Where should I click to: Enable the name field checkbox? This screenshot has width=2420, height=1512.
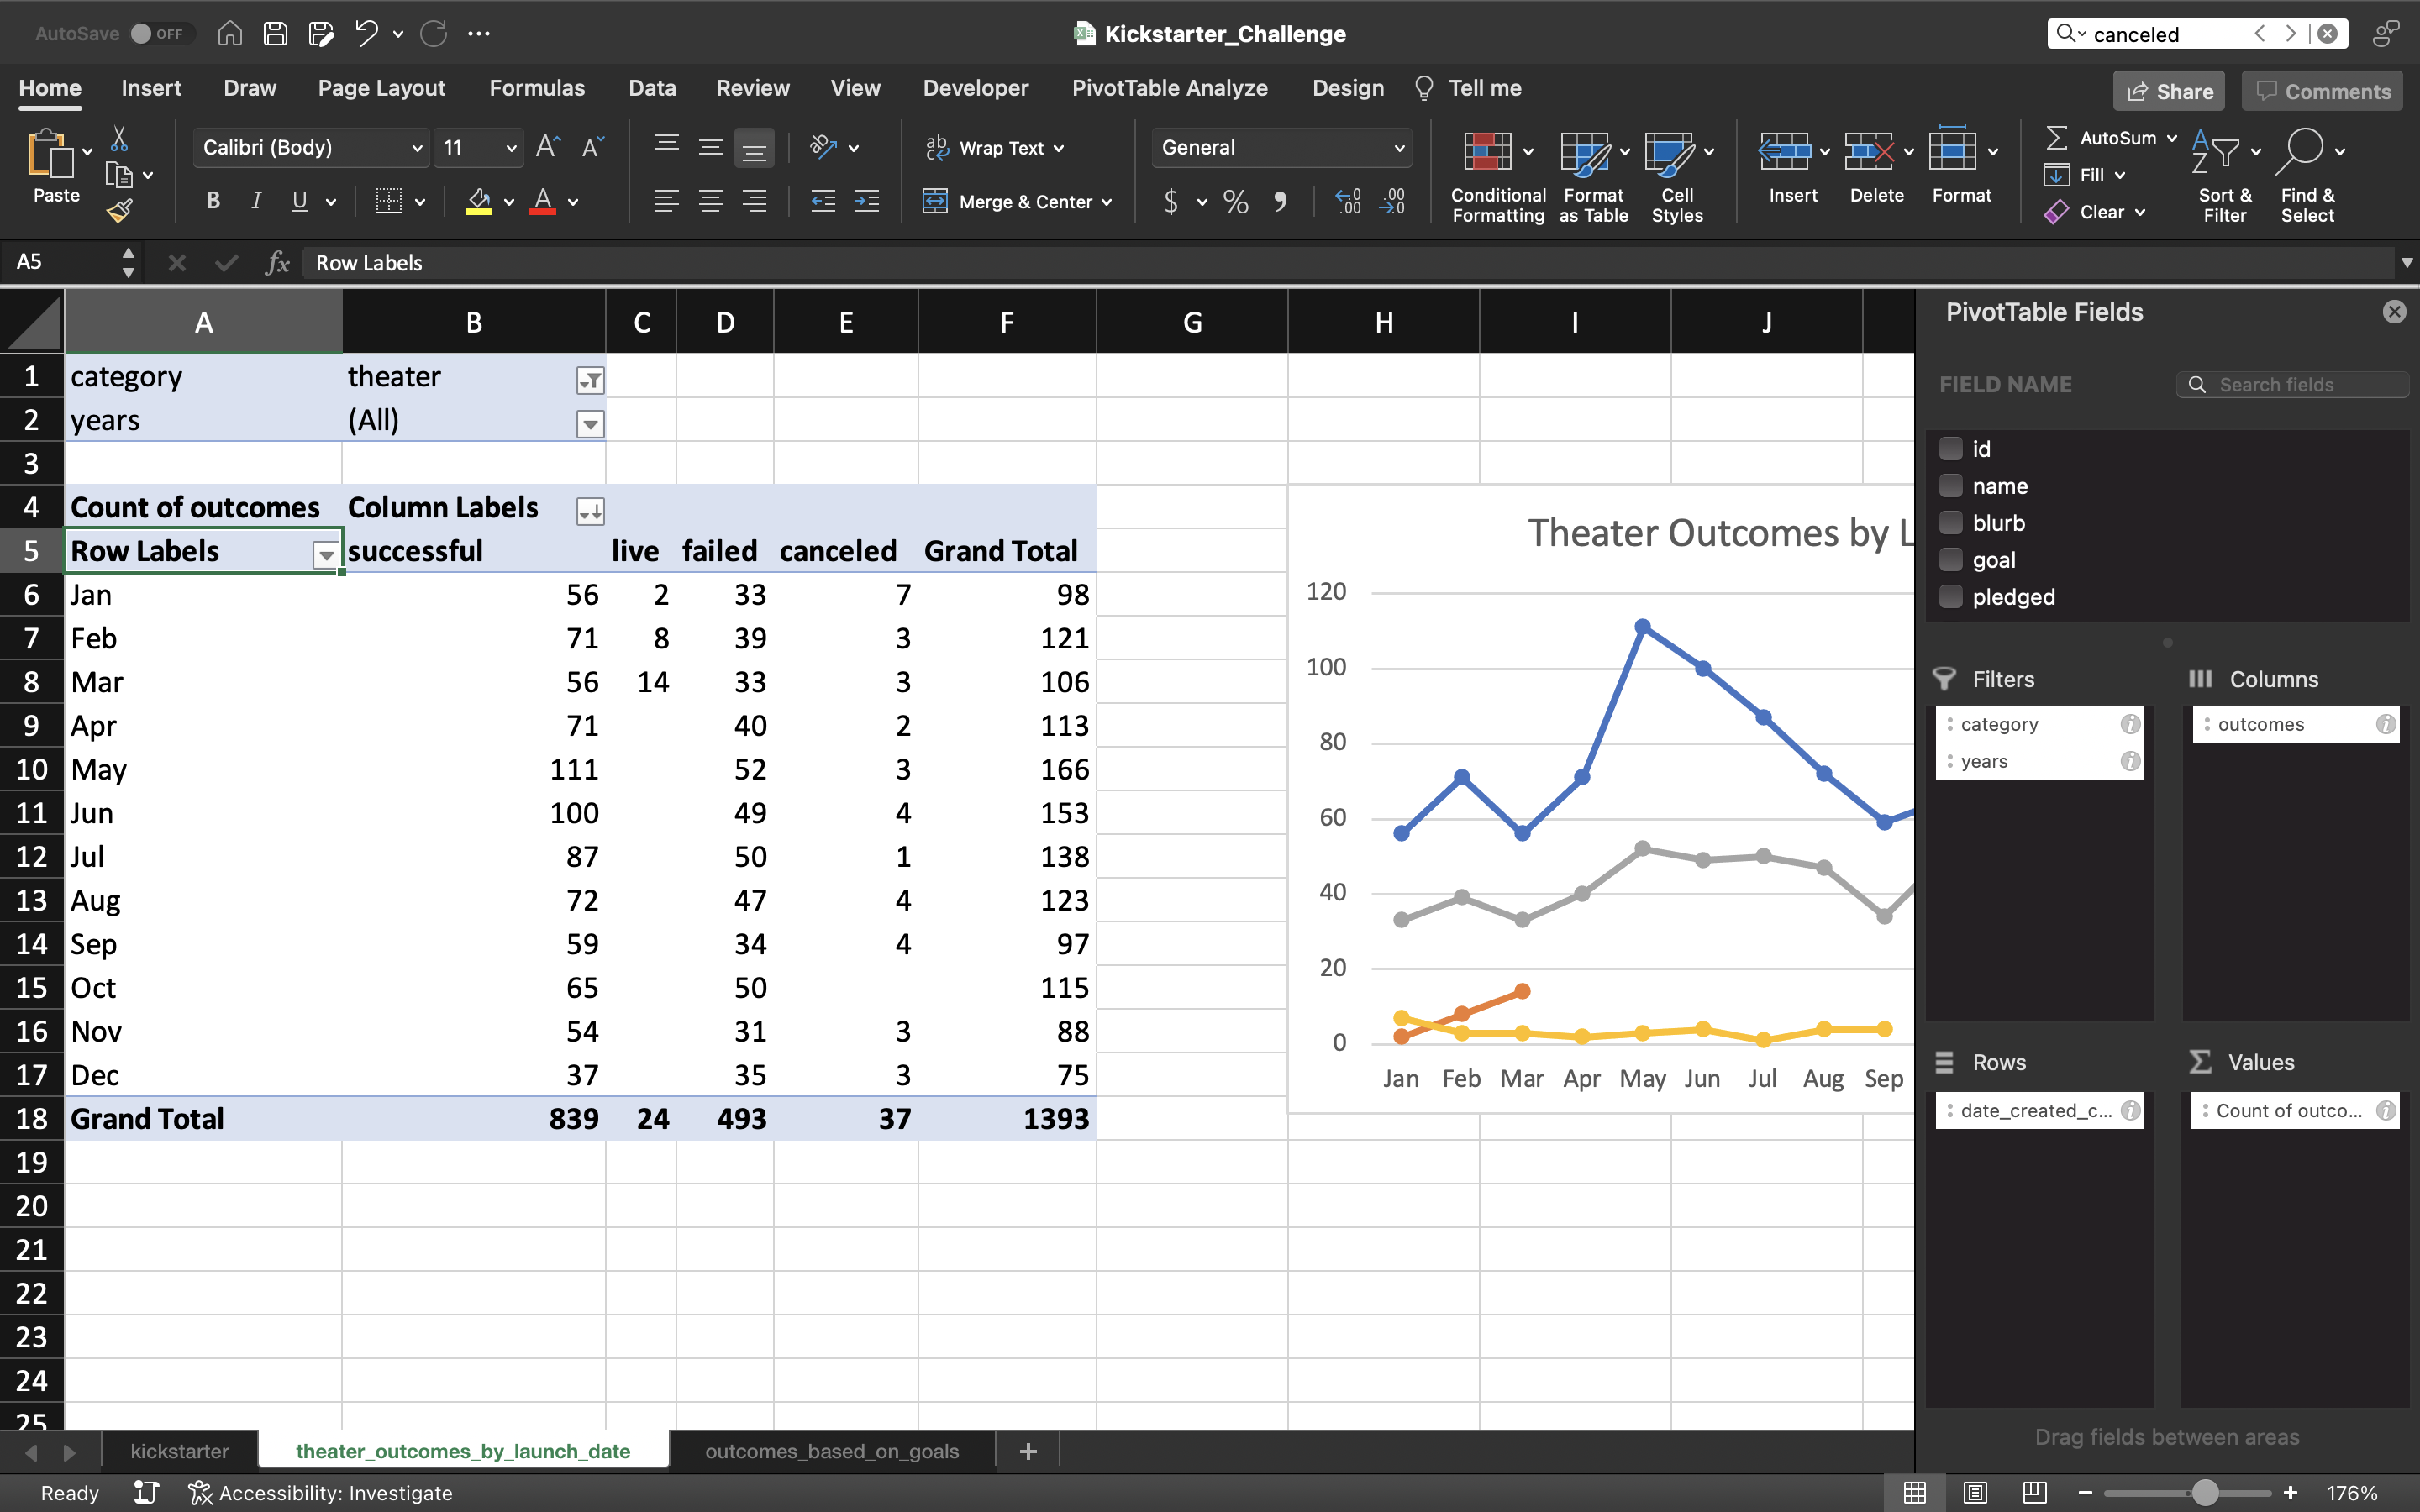pos(1951,485)
